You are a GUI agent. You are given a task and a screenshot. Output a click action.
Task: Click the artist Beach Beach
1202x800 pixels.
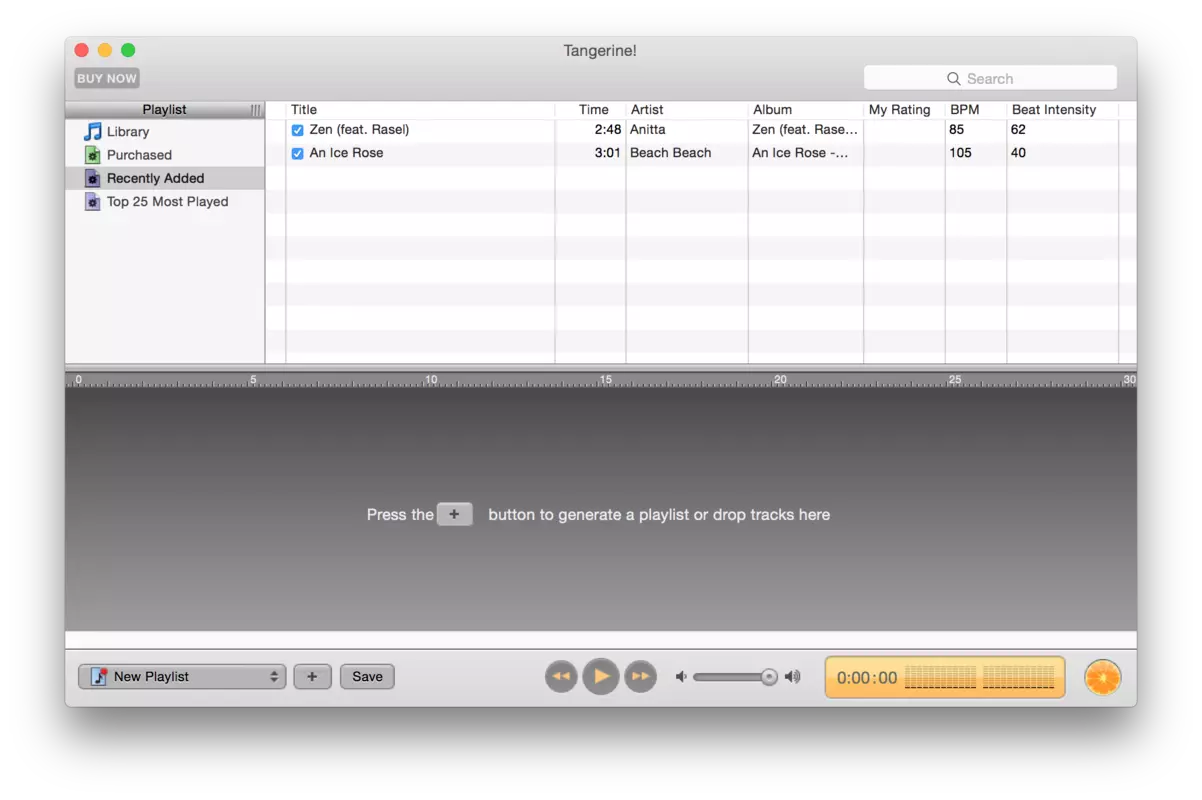(x=671, y=153)
